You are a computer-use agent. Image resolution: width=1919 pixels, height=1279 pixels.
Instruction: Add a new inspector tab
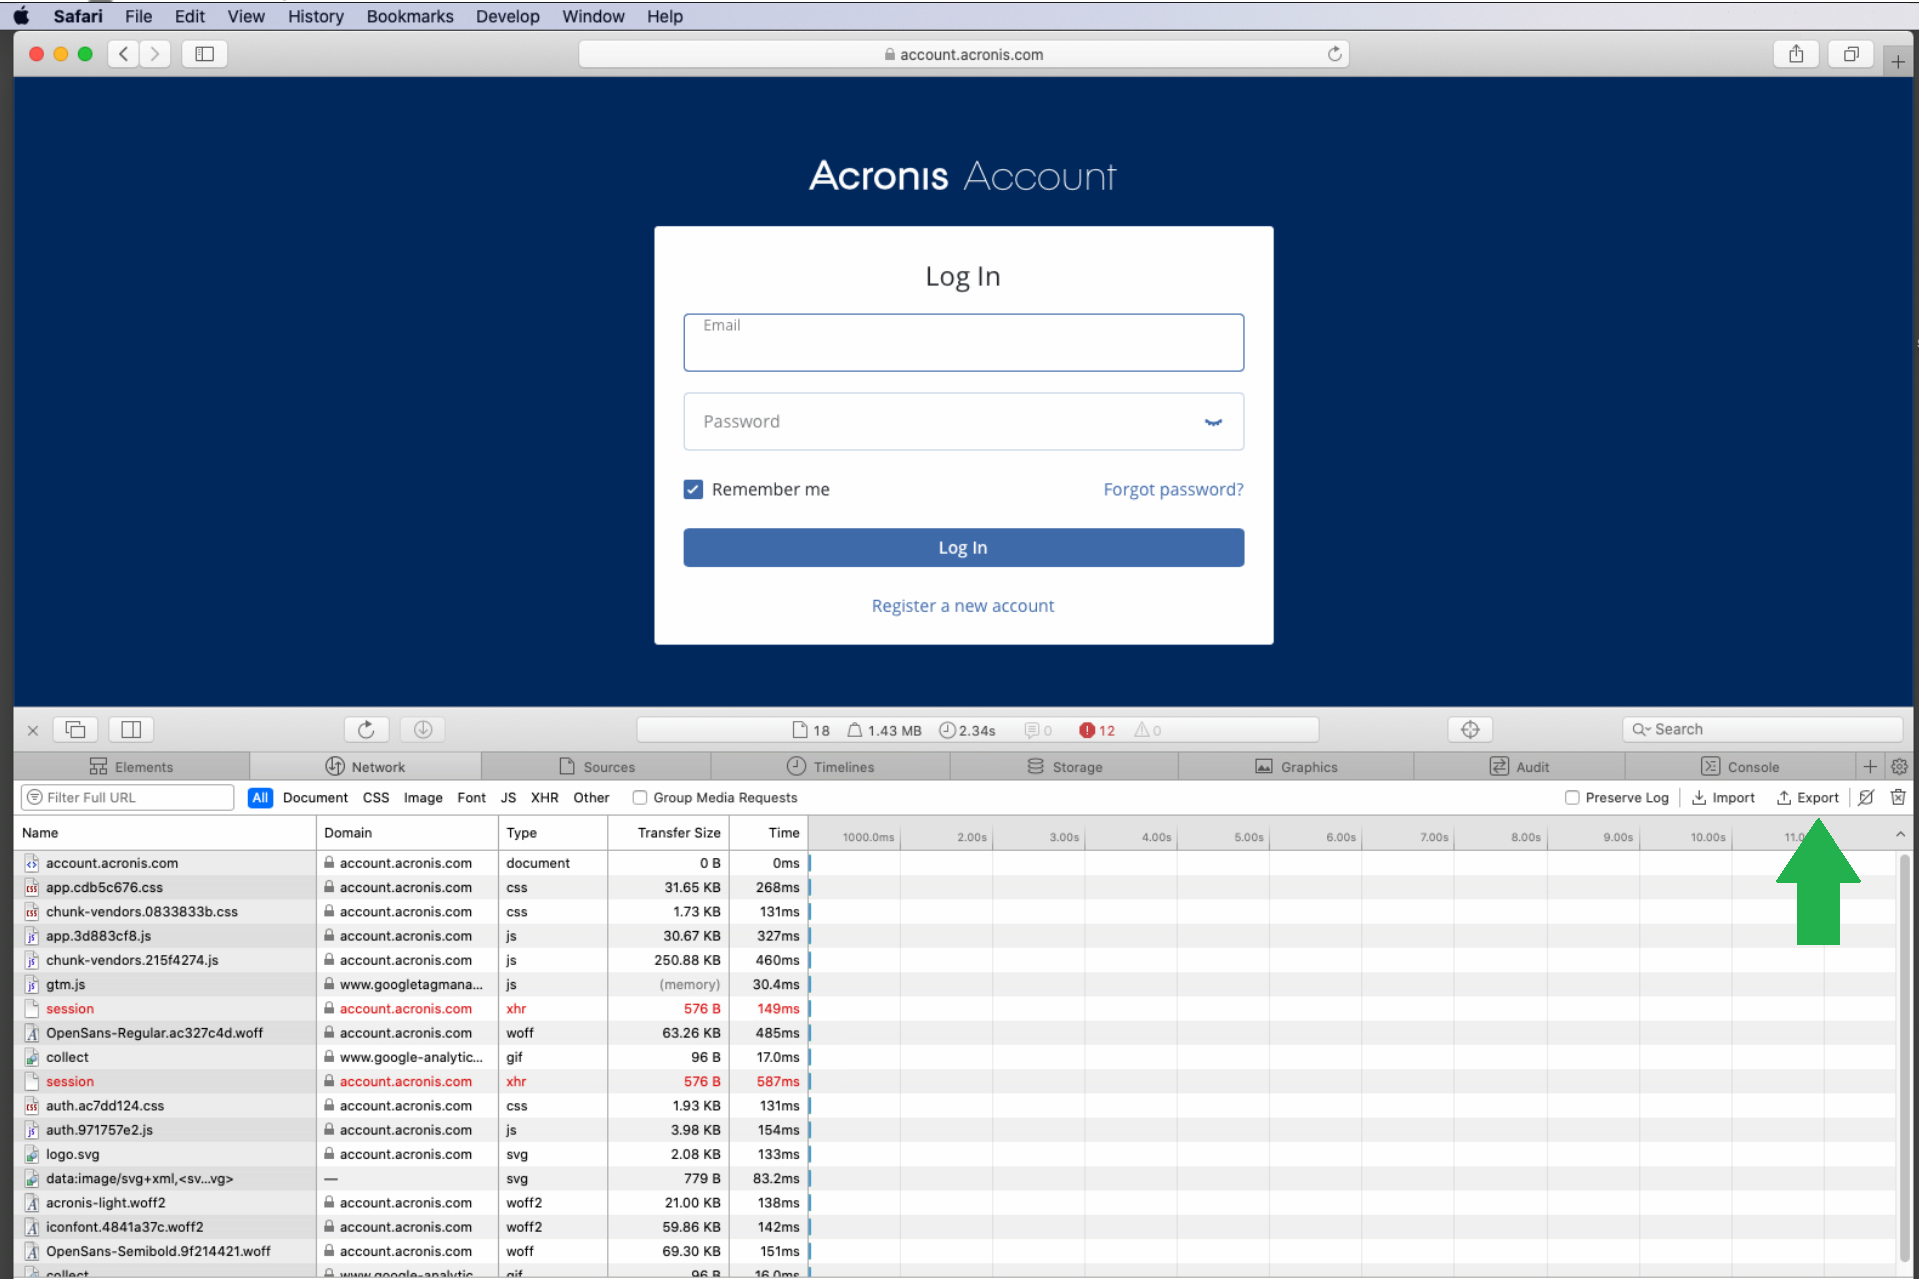click(x=1870, y=767)
